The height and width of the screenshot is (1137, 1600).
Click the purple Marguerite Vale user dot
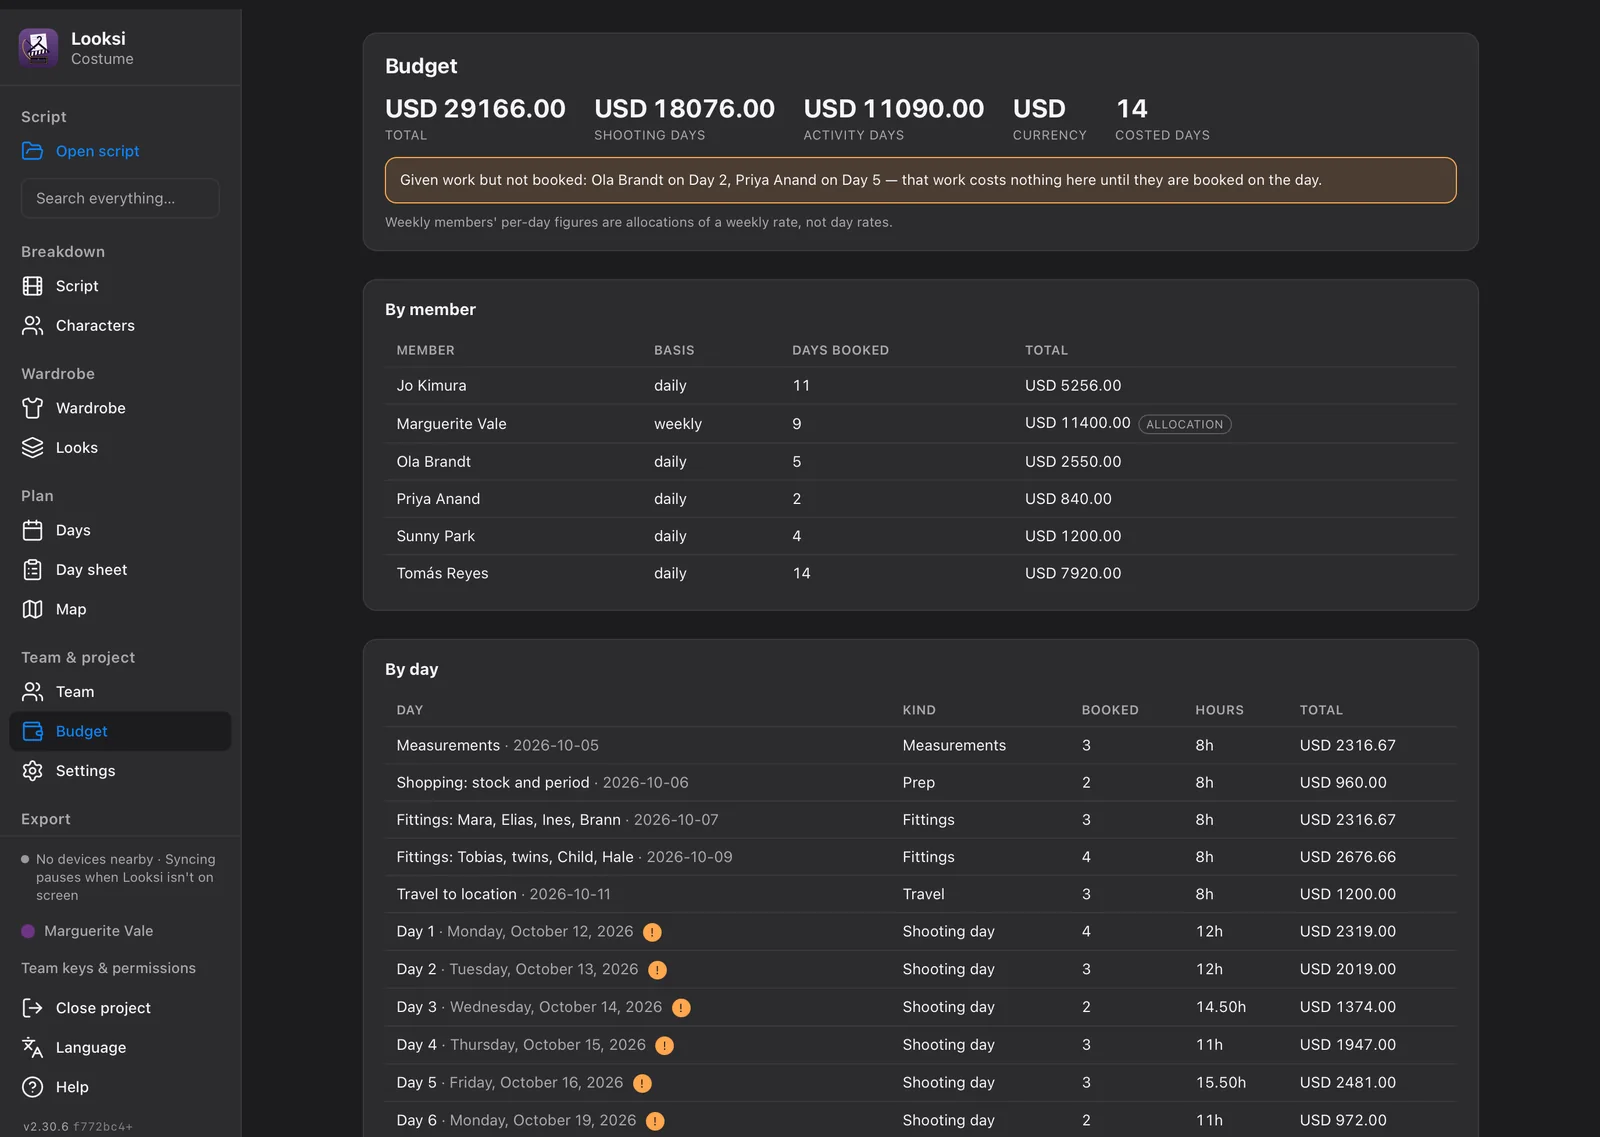pyautogui.click(x=28, y=931)
